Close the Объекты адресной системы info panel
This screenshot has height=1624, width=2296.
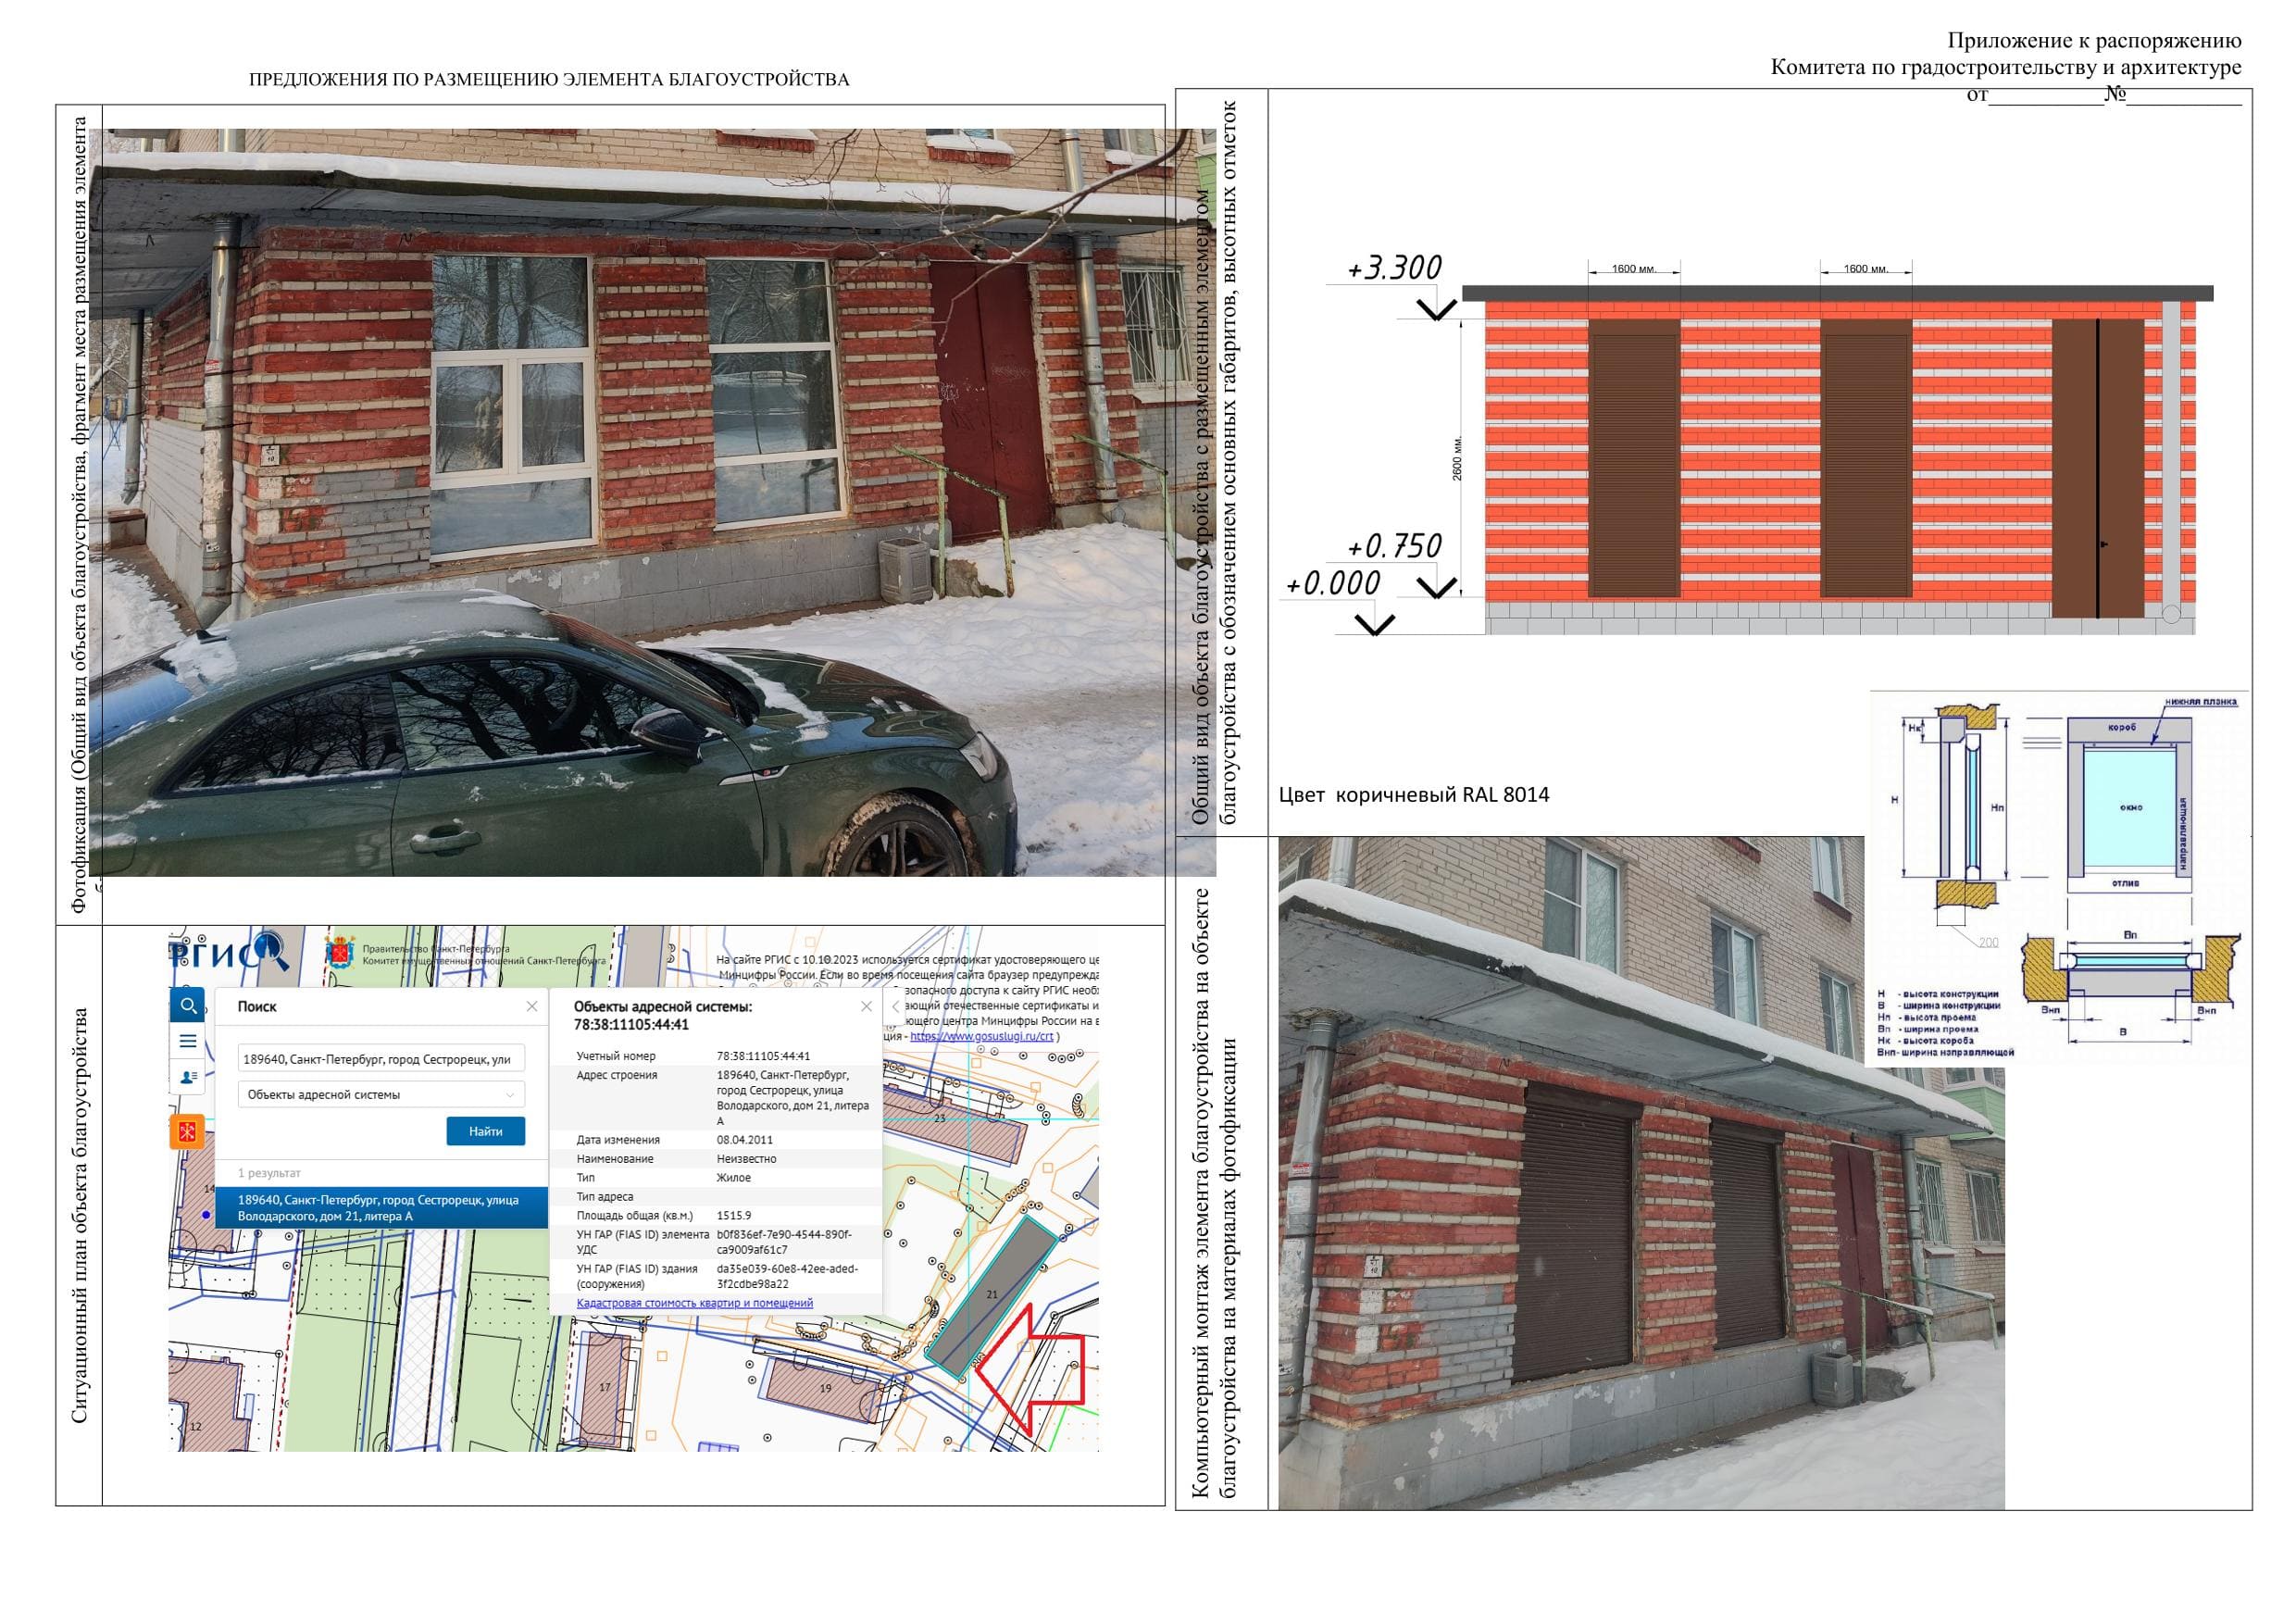866,1006
